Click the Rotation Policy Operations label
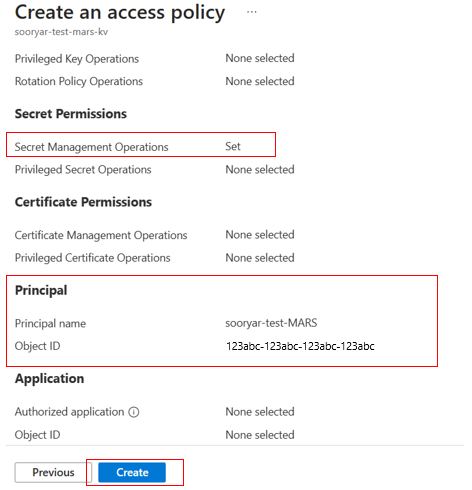 (79, 81)
